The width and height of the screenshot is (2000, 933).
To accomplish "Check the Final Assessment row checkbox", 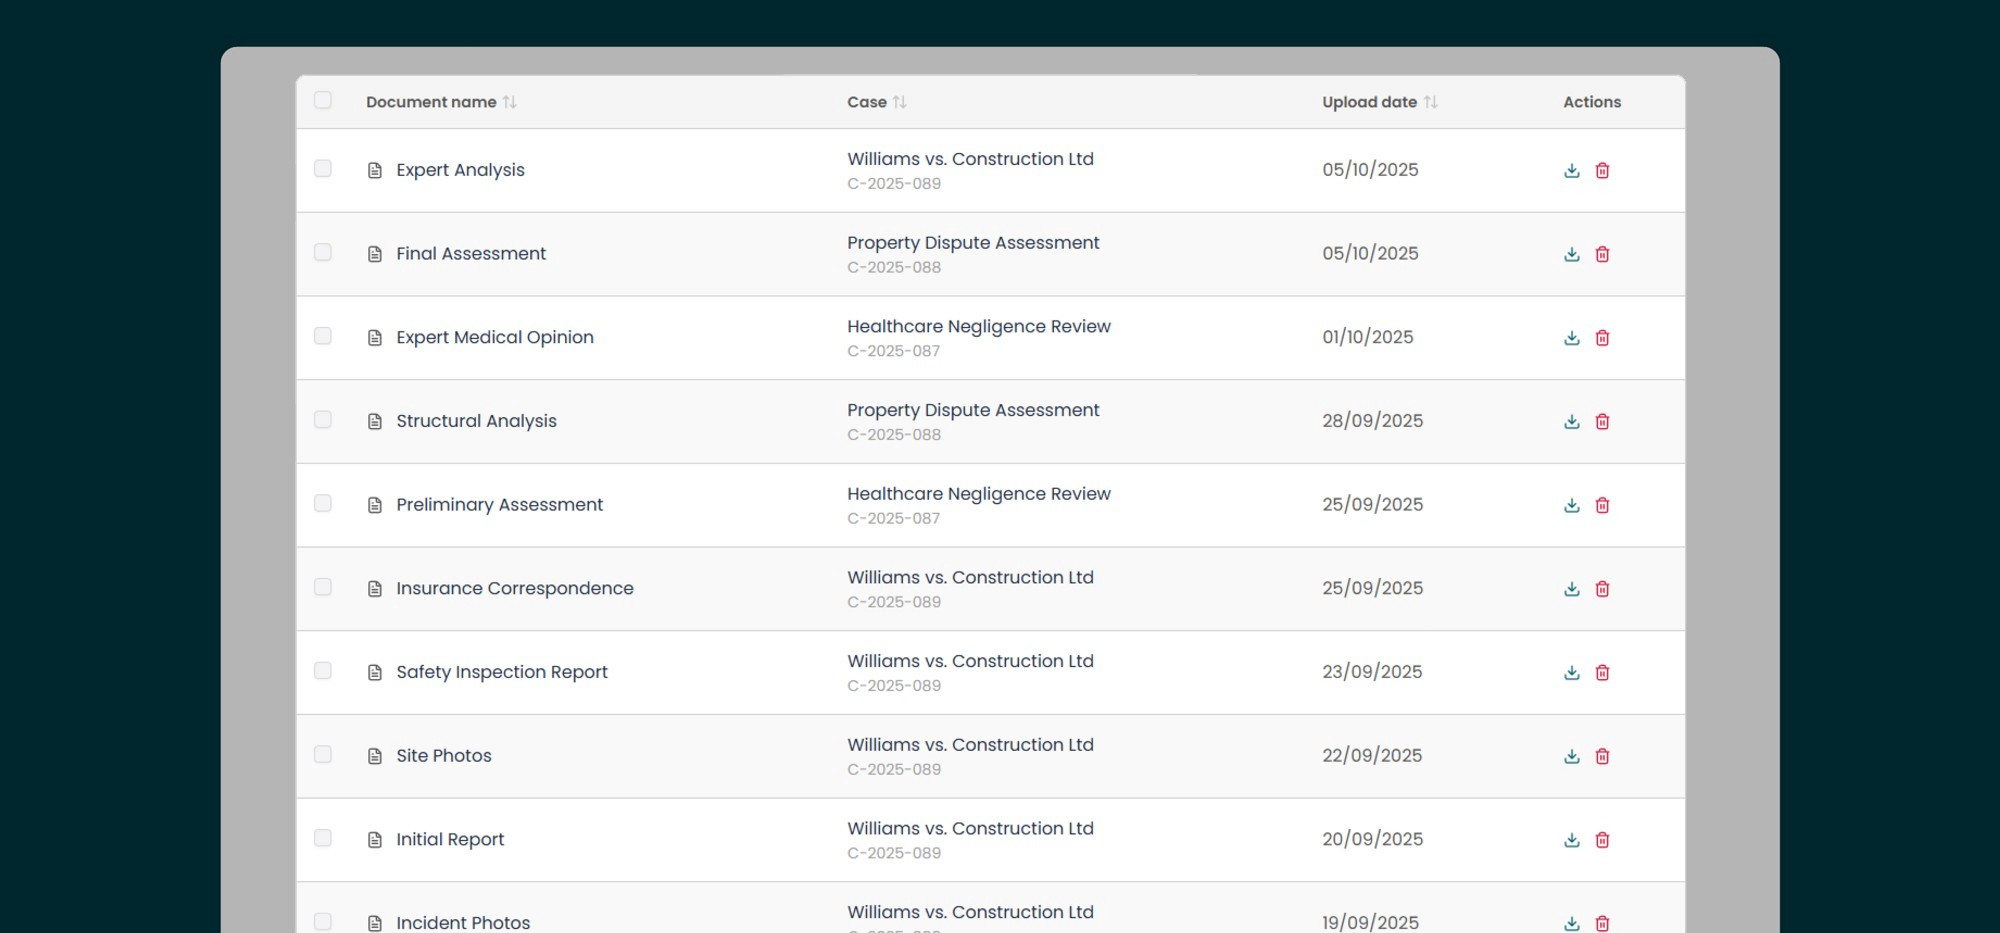I will [x=322, y=252].
